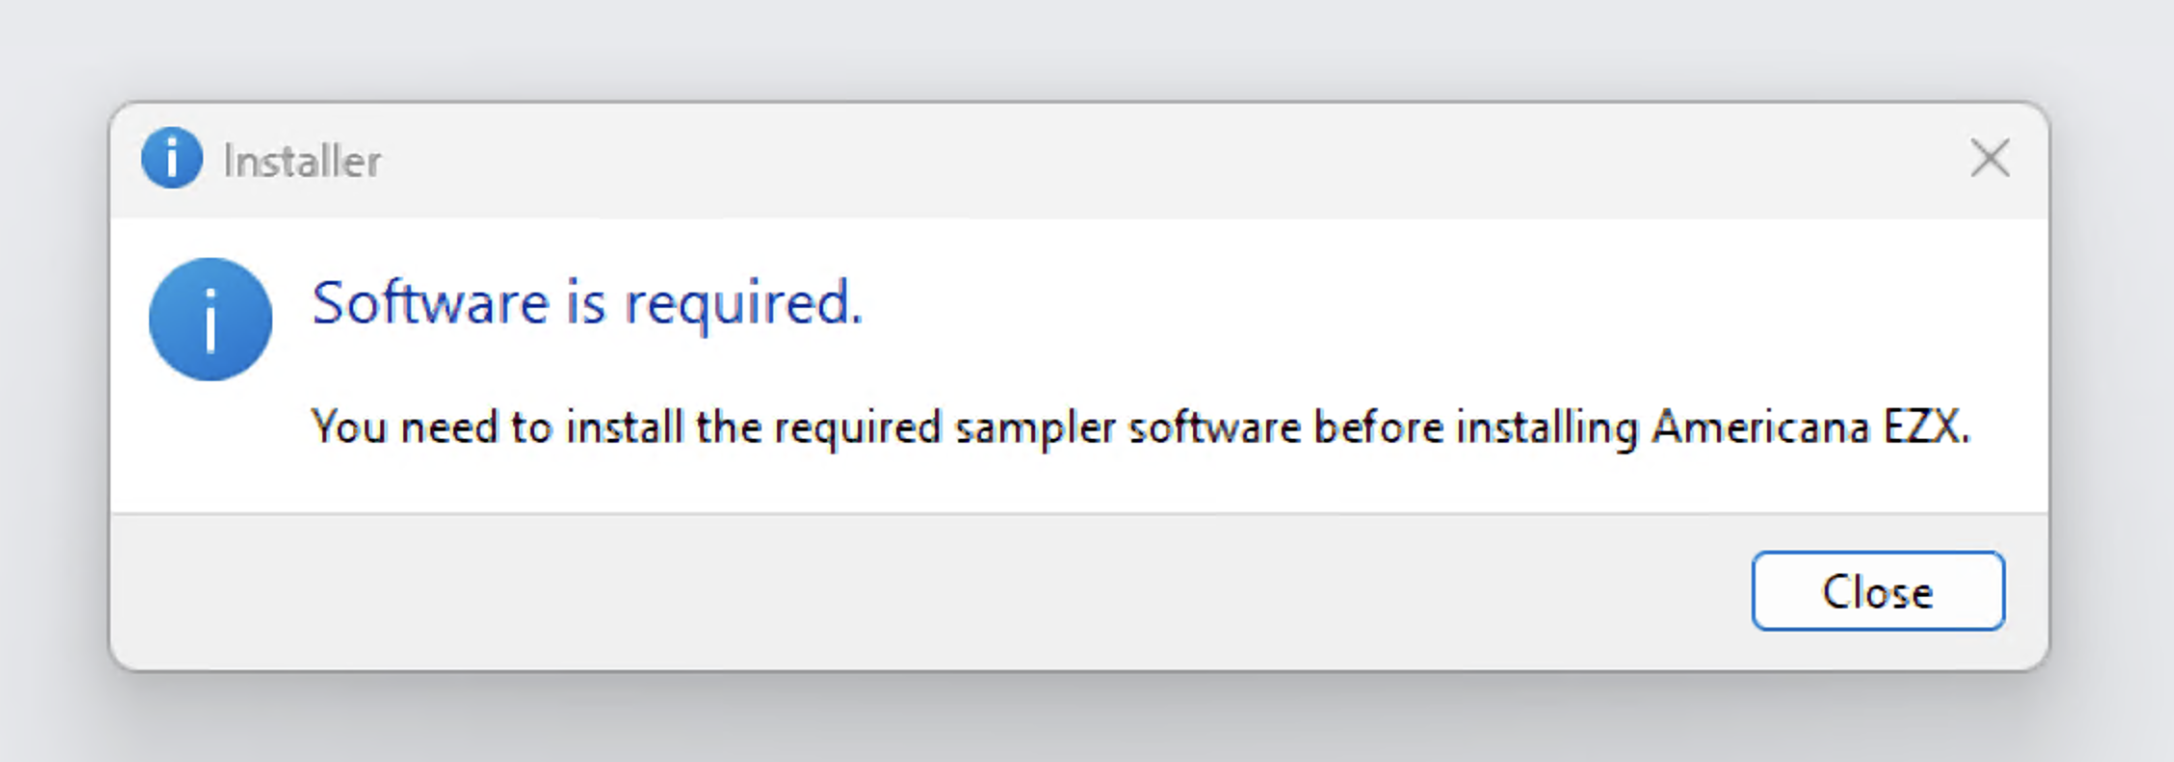
Task: Click the large blue information icon
Action: (x=210, y=319)
